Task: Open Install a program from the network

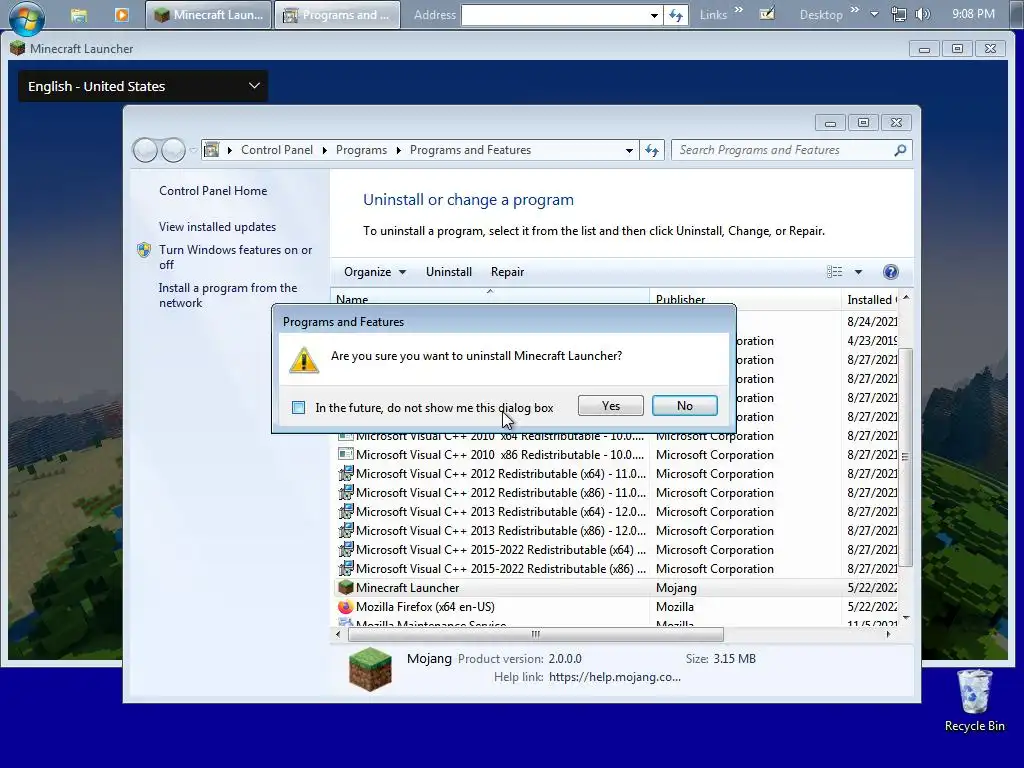Action: [228, 295]
